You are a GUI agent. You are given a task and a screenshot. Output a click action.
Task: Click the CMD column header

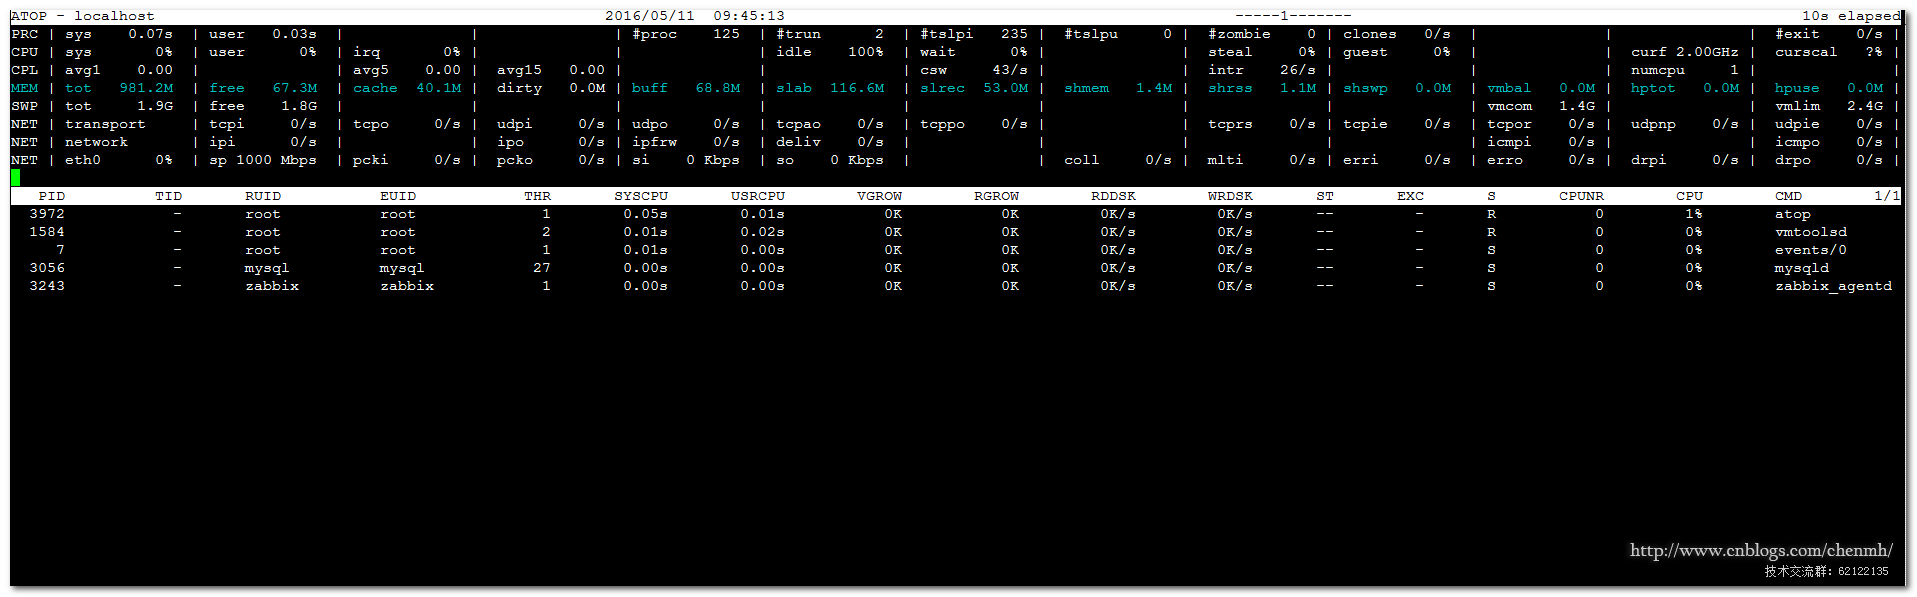[x=1788, y=196]
